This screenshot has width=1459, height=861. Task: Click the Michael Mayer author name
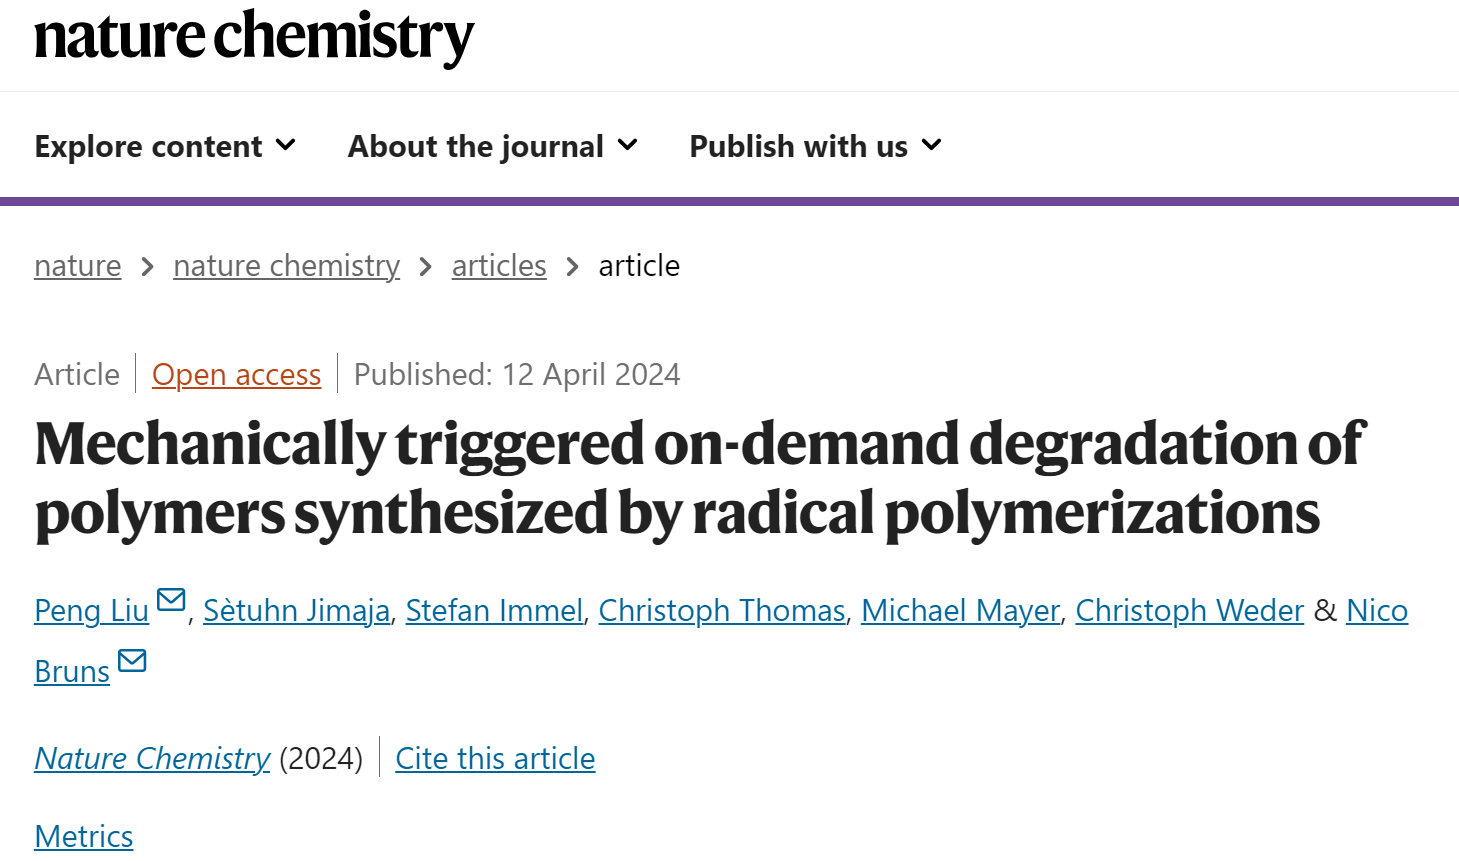960,610
